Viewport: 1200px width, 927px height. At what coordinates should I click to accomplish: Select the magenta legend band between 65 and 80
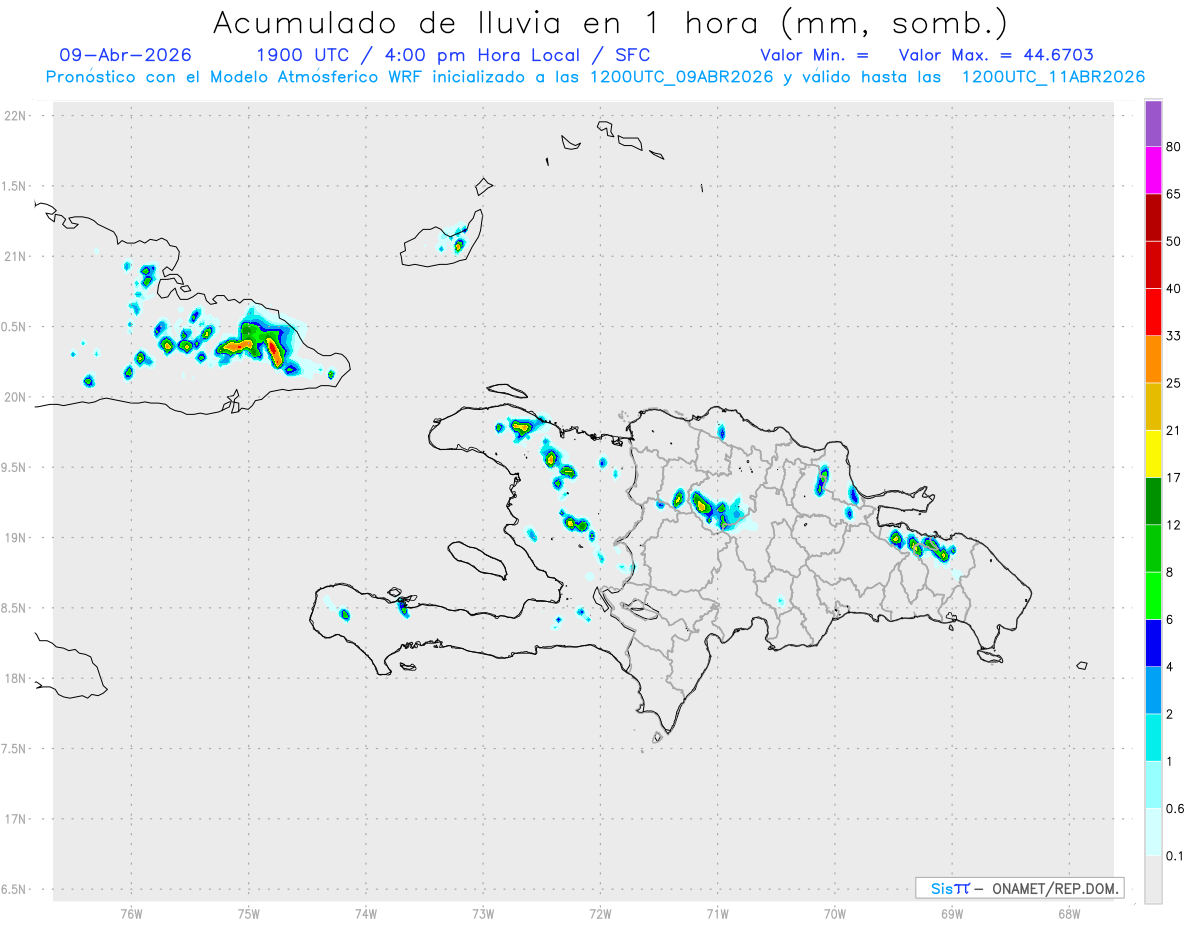[1153, 170]
